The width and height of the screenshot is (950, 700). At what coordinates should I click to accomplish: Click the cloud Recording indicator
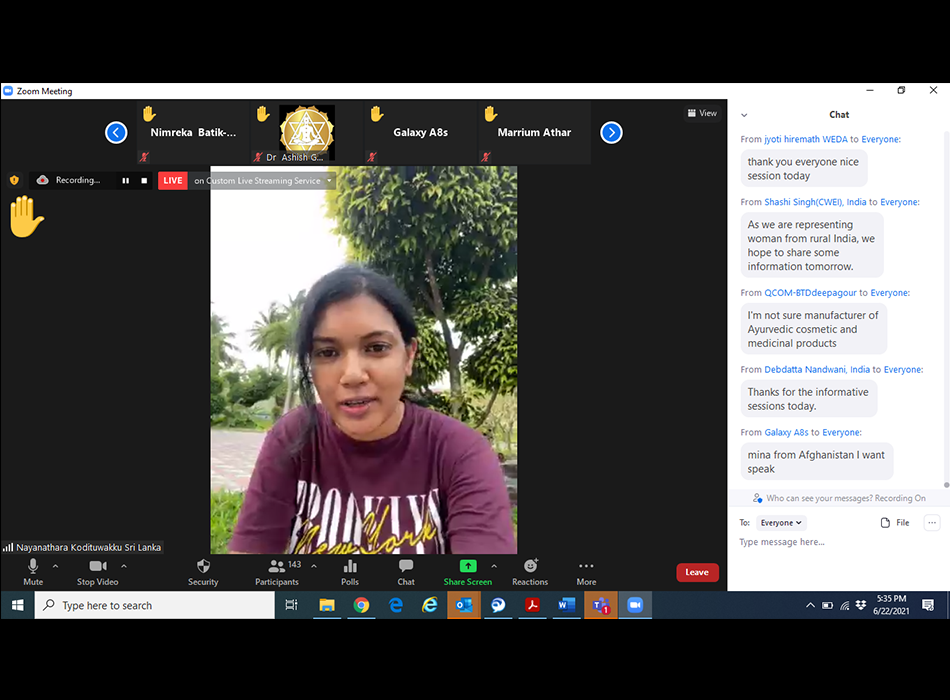coord(68,180)
